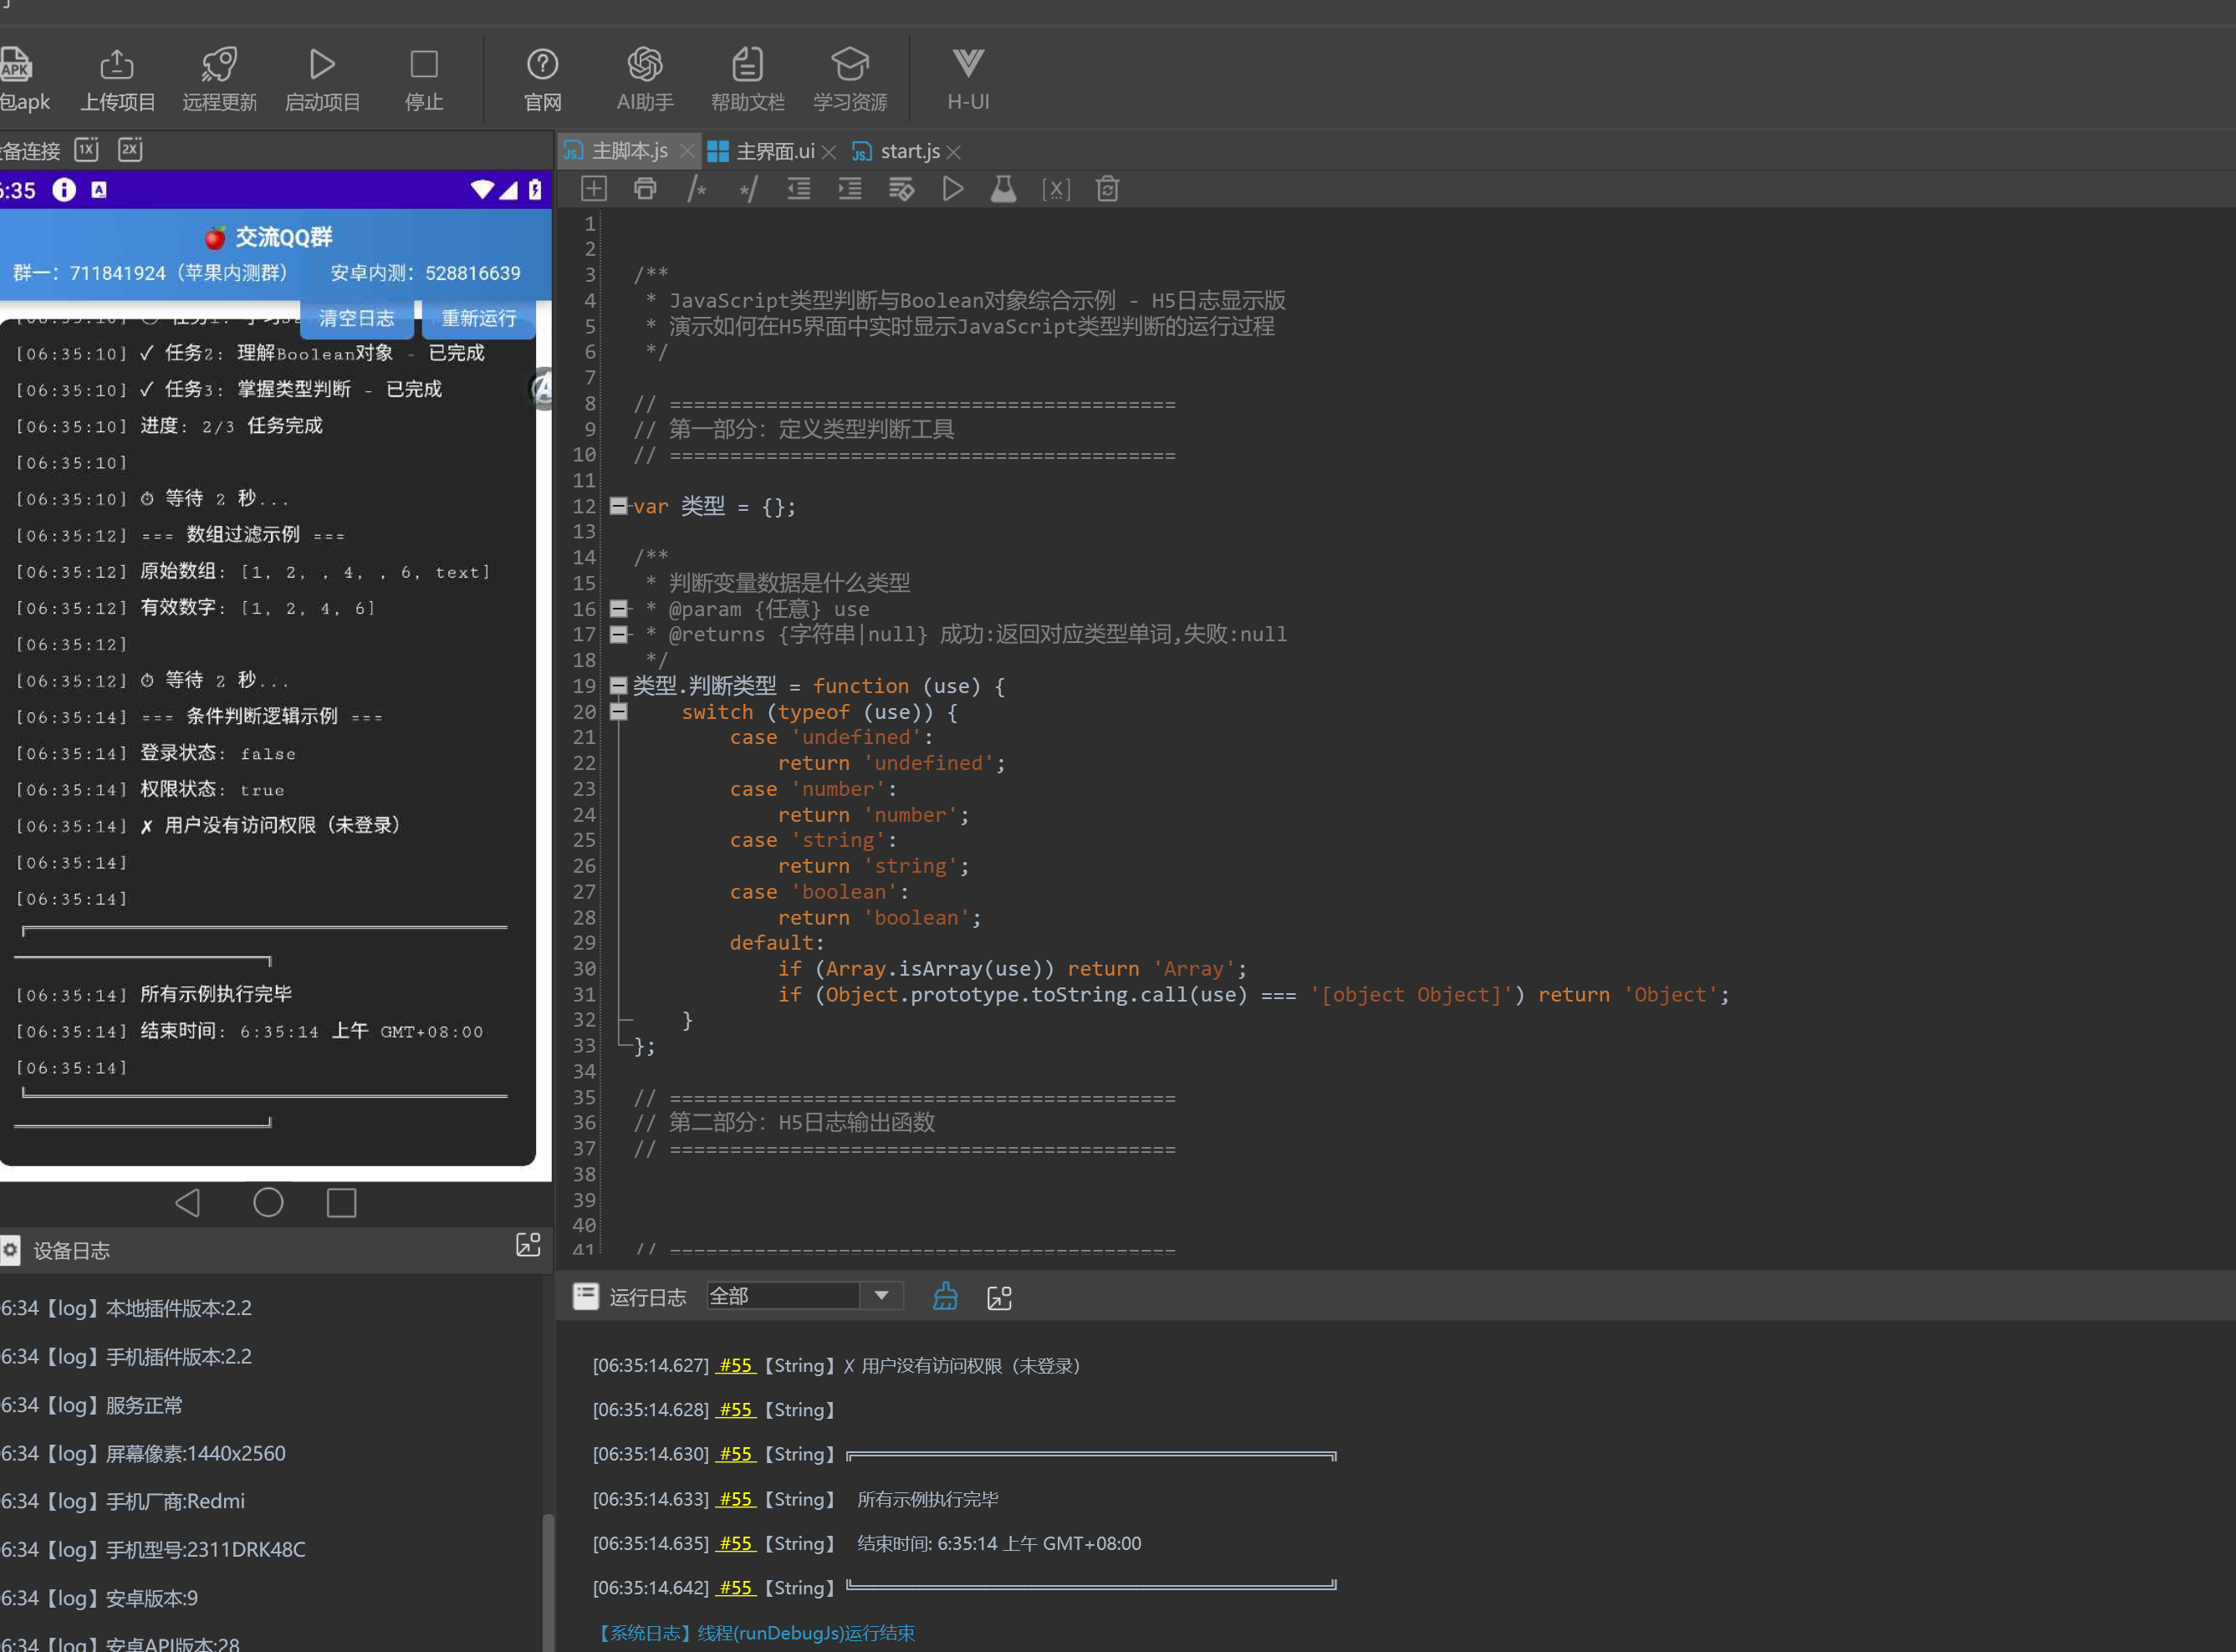This screenshot has height=1652, width=2236.
Task: Open the 全部 log filter dropdown
Action: pyautogui.click(x=881, y=1296)
